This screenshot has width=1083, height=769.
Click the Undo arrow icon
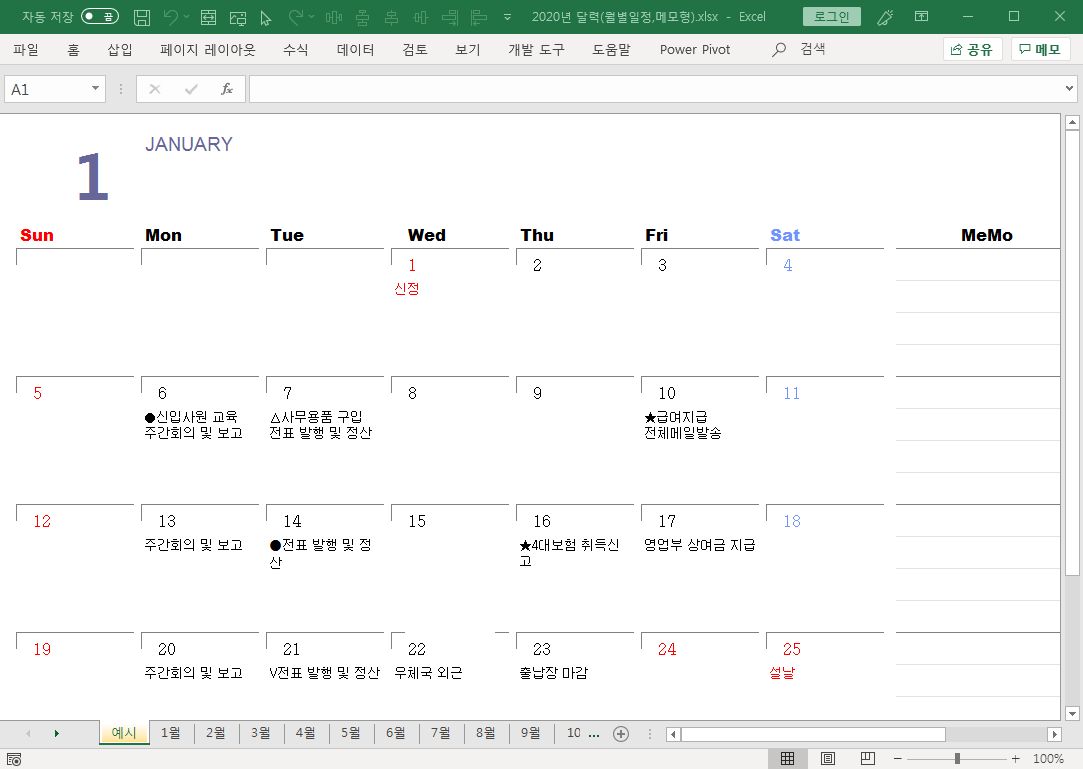coord(171,17)
